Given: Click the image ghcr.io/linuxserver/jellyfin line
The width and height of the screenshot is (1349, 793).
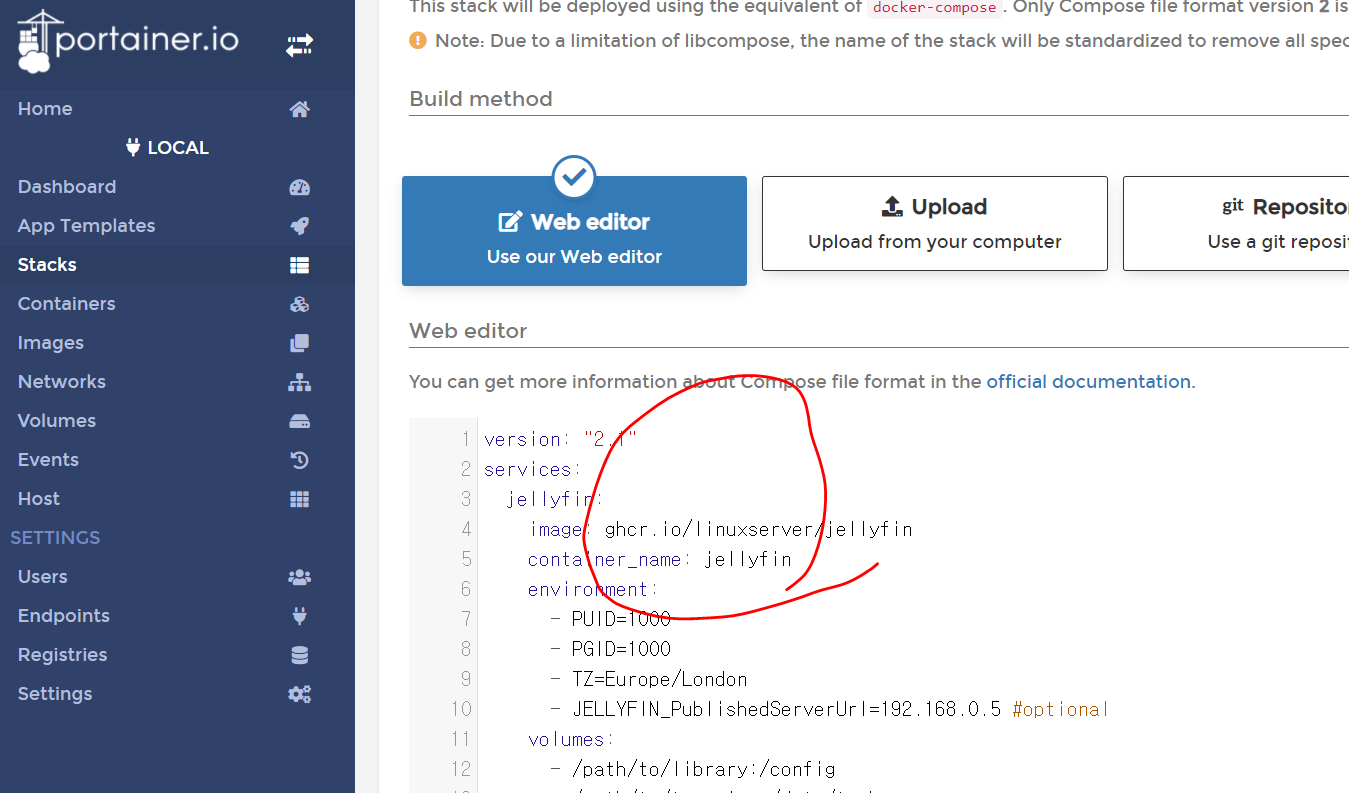Looking at the screenshot, I should pyautogui.click(x=721, y=529).
